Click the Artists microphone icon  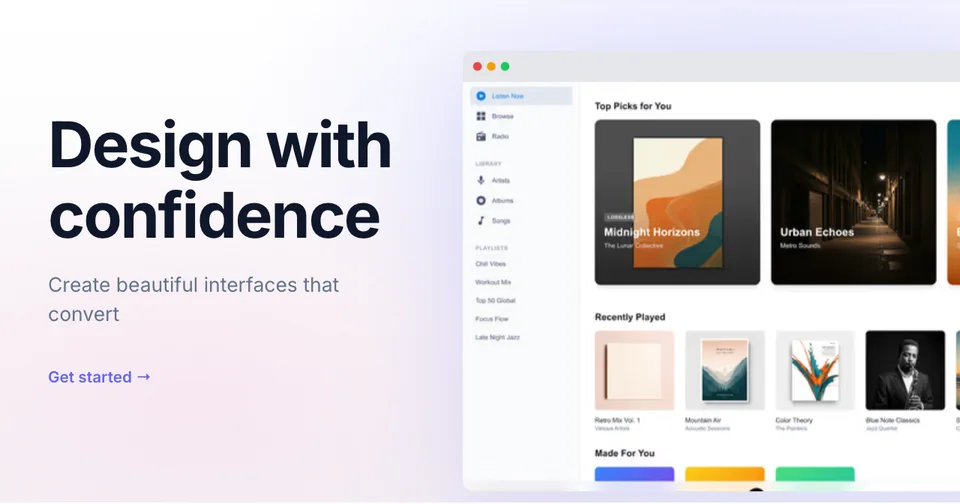tap(481, 180)
